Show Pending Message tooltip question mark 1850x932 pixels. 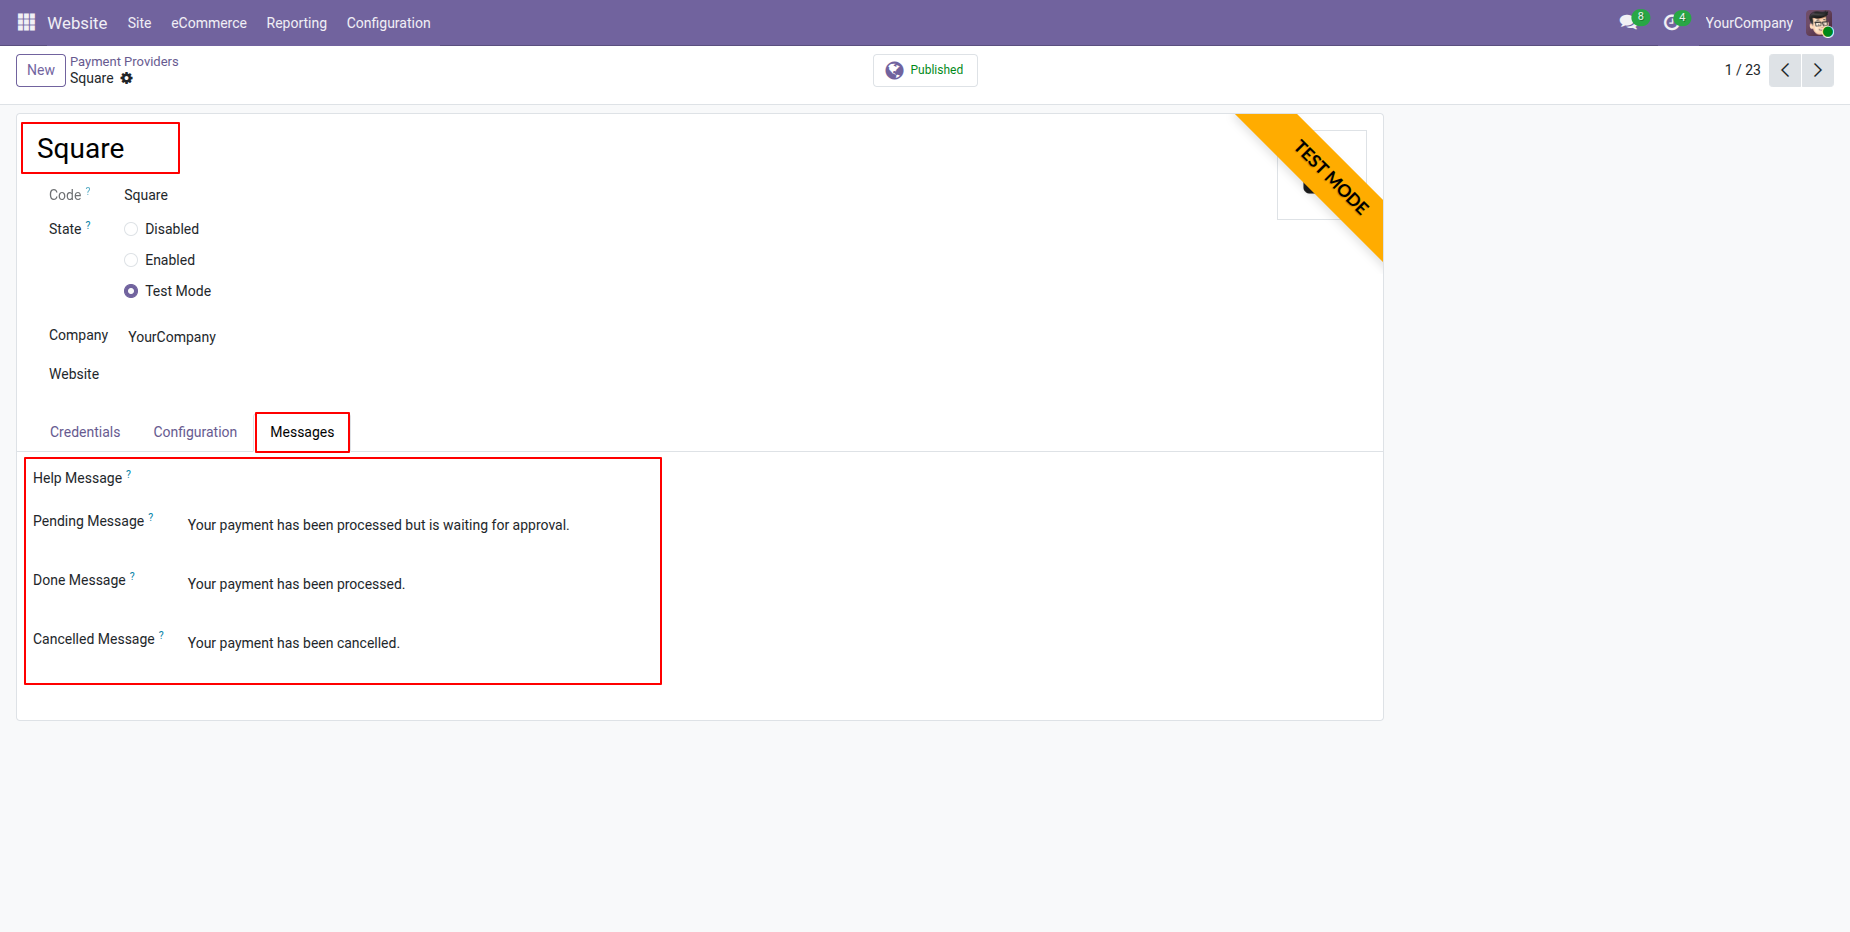(x=151, y=517)
